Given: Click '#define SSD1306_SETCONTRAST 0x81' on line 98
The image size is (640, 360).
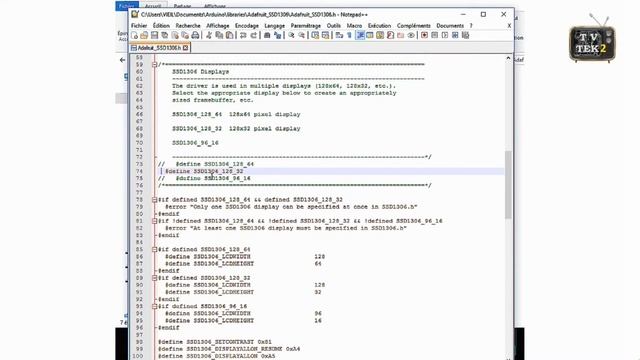Looking at the screenshot, I should point(215,342).
